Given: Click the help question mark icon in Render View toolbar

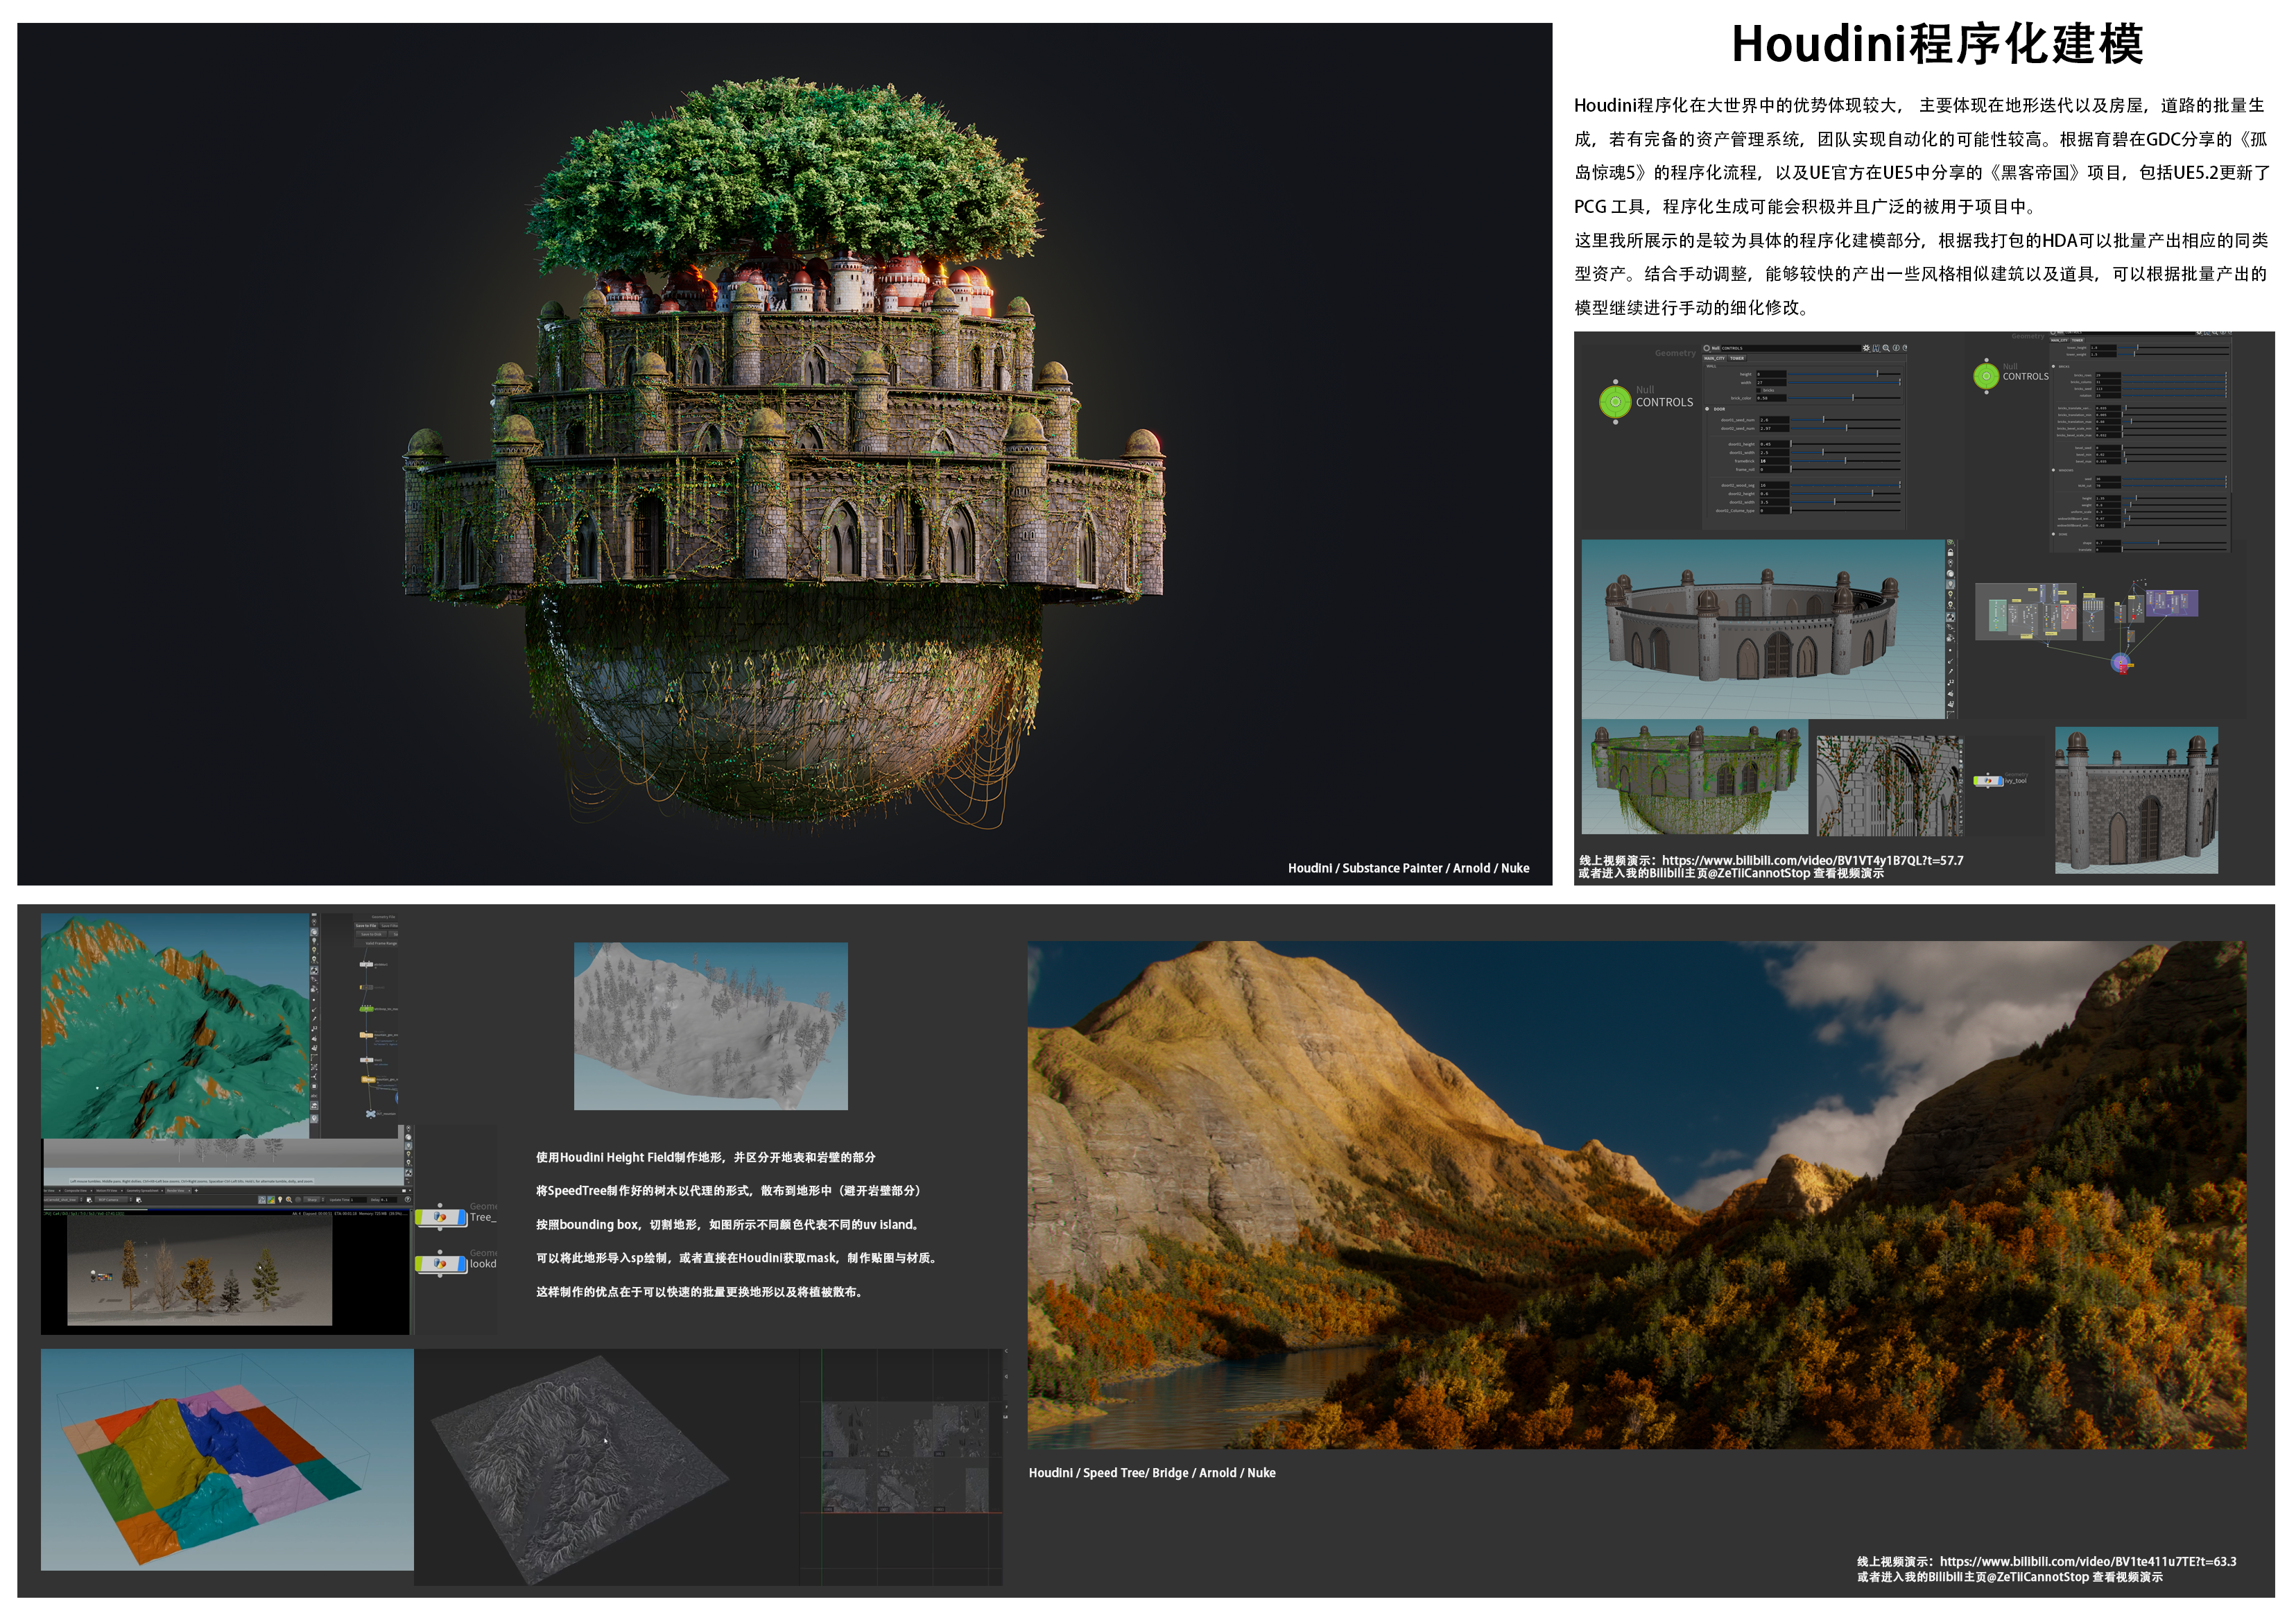Looking at the screenshot, I should (x=408, y=1200).
